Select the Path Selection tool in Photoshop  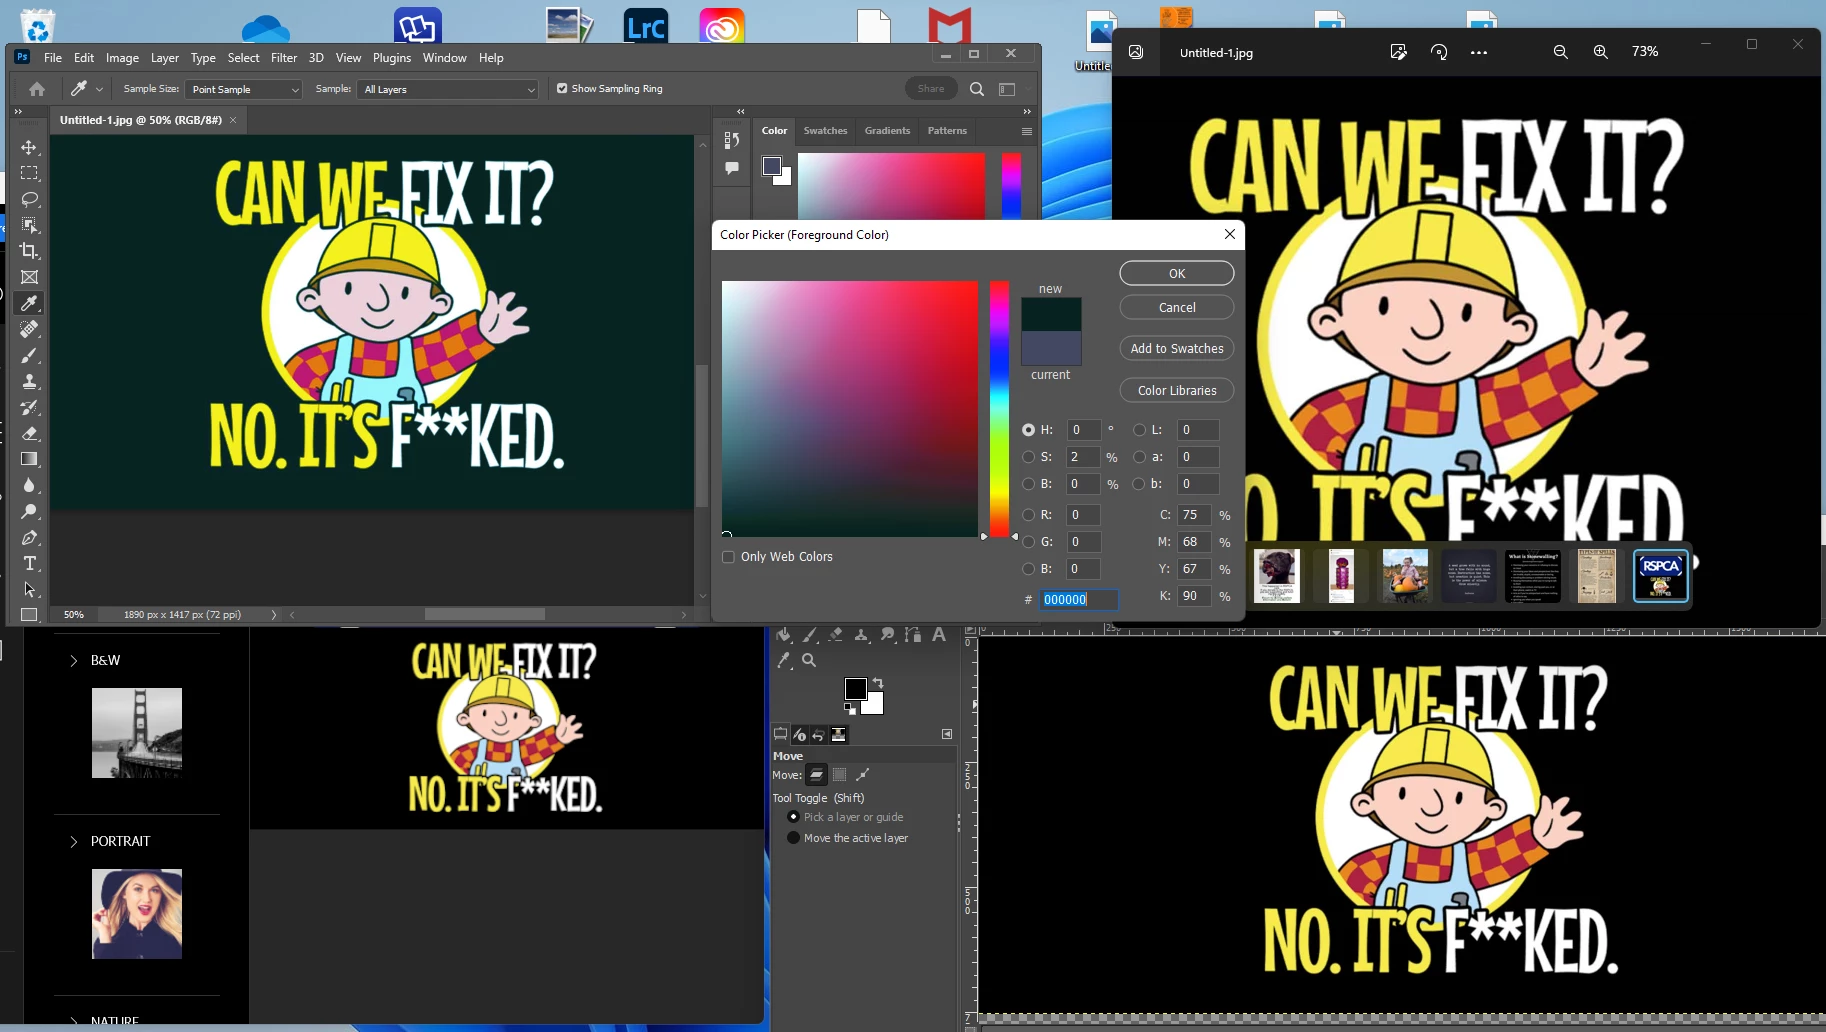pyautogui.click(x=29, y=589)
